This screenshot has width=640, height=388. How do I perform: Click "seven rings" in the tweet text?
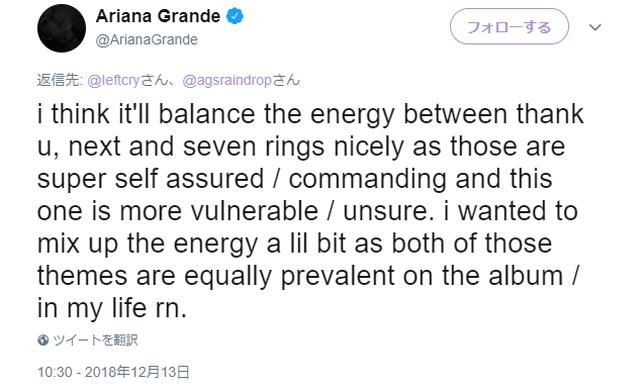coord(253,148)
